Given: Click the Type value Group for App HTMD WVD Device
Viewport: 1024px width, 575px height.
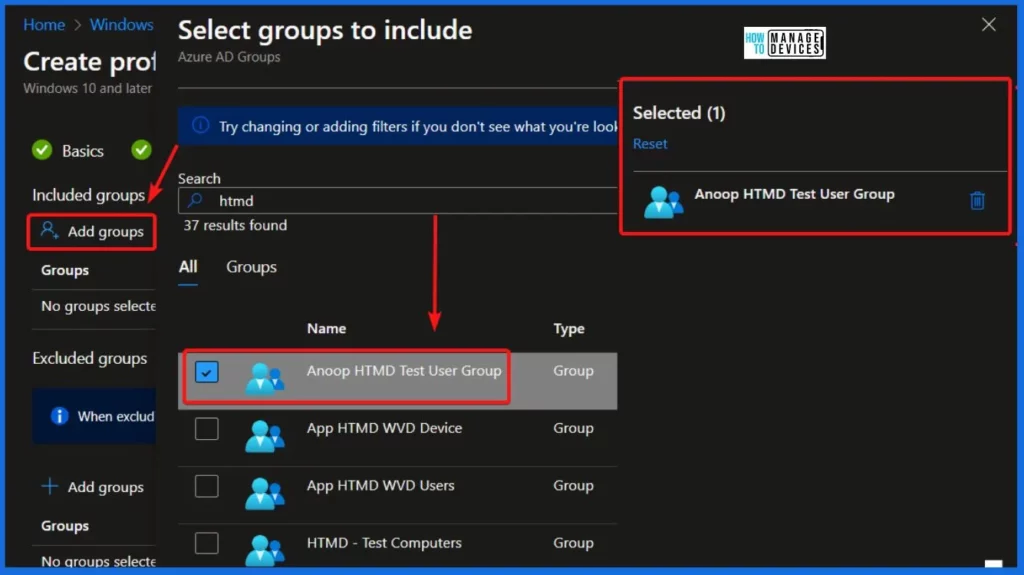Looking at the screenshot, I should tap(573, 428).
